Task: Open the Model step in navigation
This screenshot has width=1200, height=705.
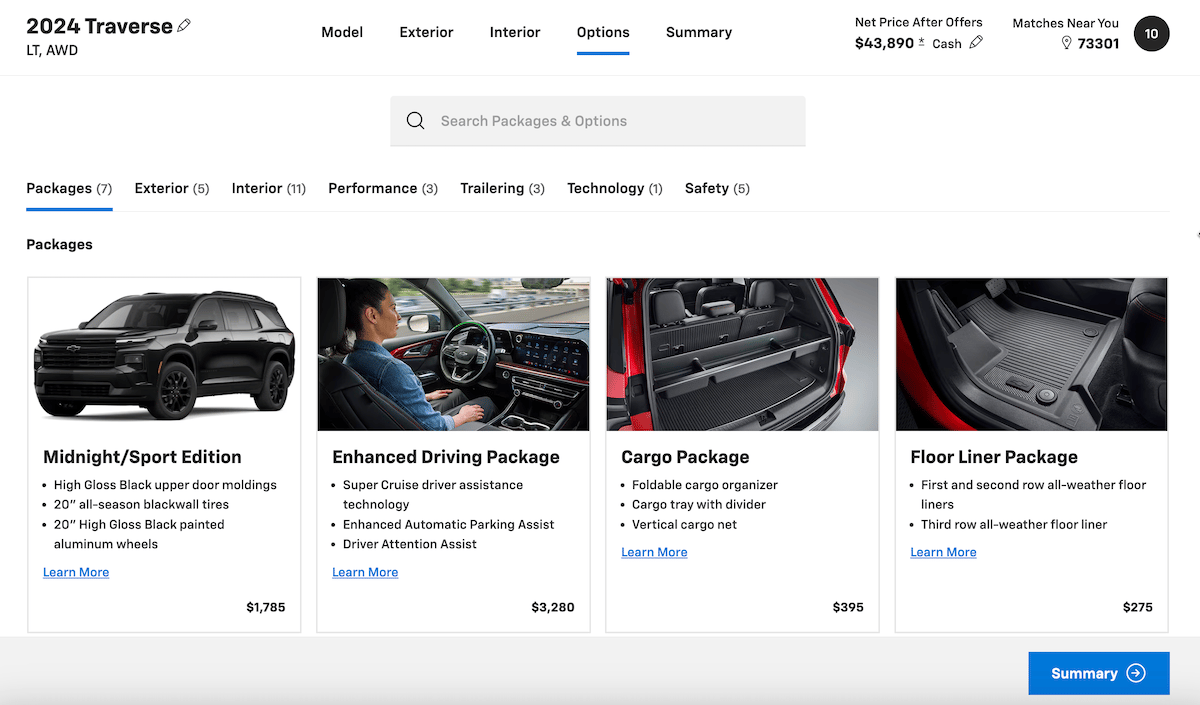Action: (x=342, y=32)
